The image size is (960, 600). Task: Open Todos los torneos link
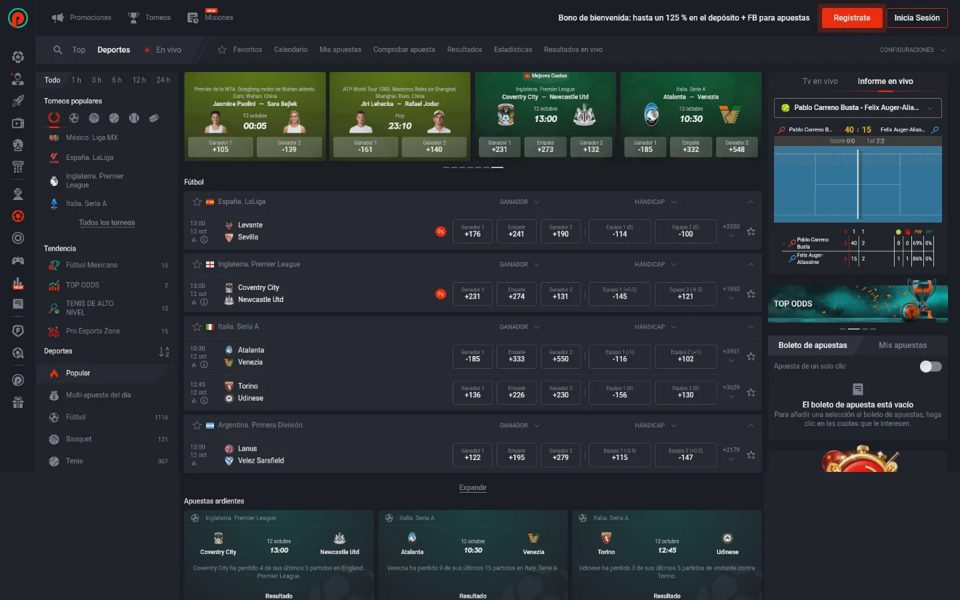click(107, 223)
